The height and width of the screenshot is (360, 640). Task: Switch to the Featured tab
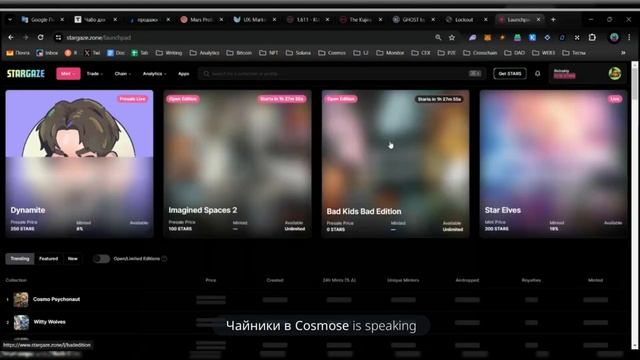tap(49, 259)
